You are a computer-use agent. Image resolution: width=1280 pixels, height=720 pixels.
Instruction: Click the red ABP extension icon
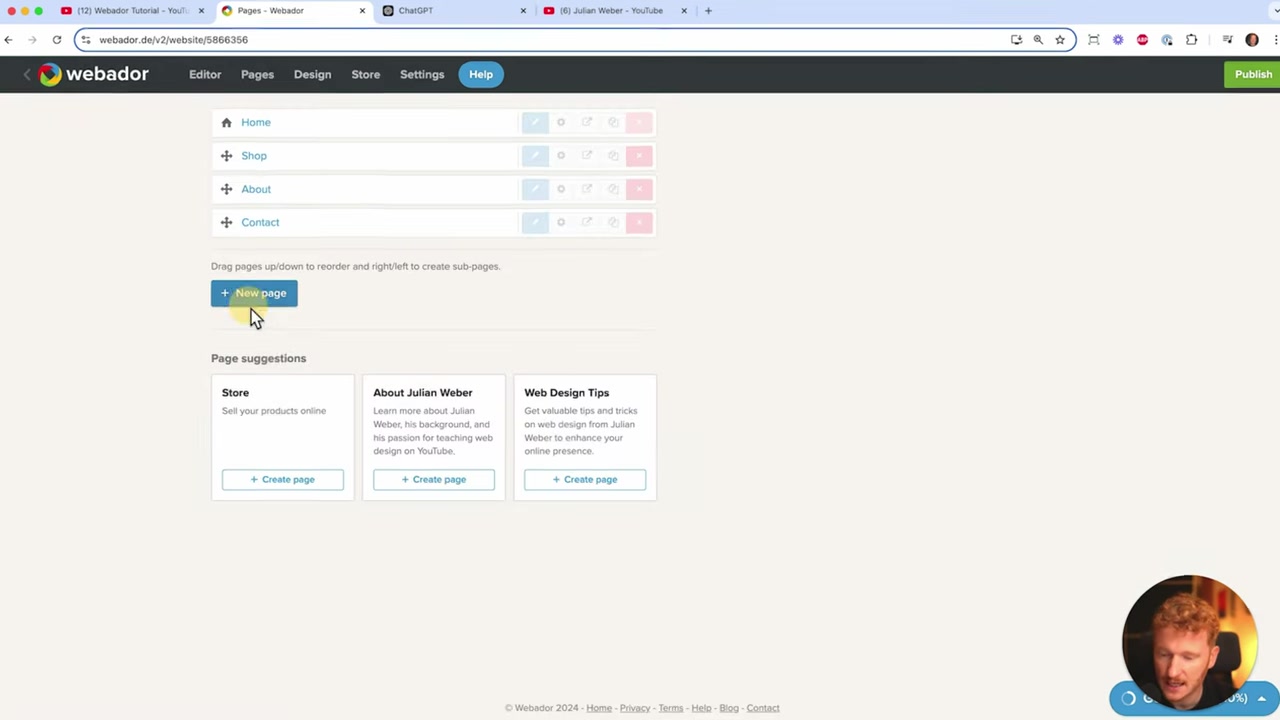click(1142, 40)
